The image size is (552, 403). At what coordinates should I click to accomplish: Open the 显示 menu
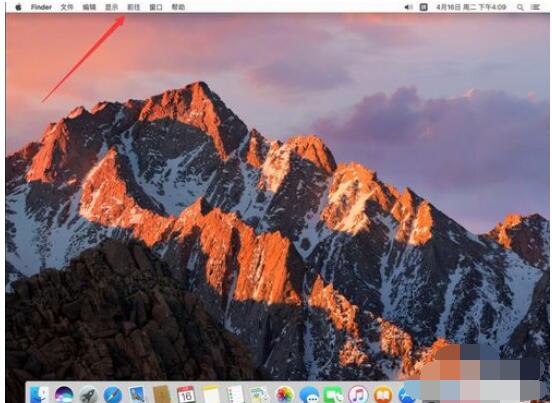pos(112,7)
